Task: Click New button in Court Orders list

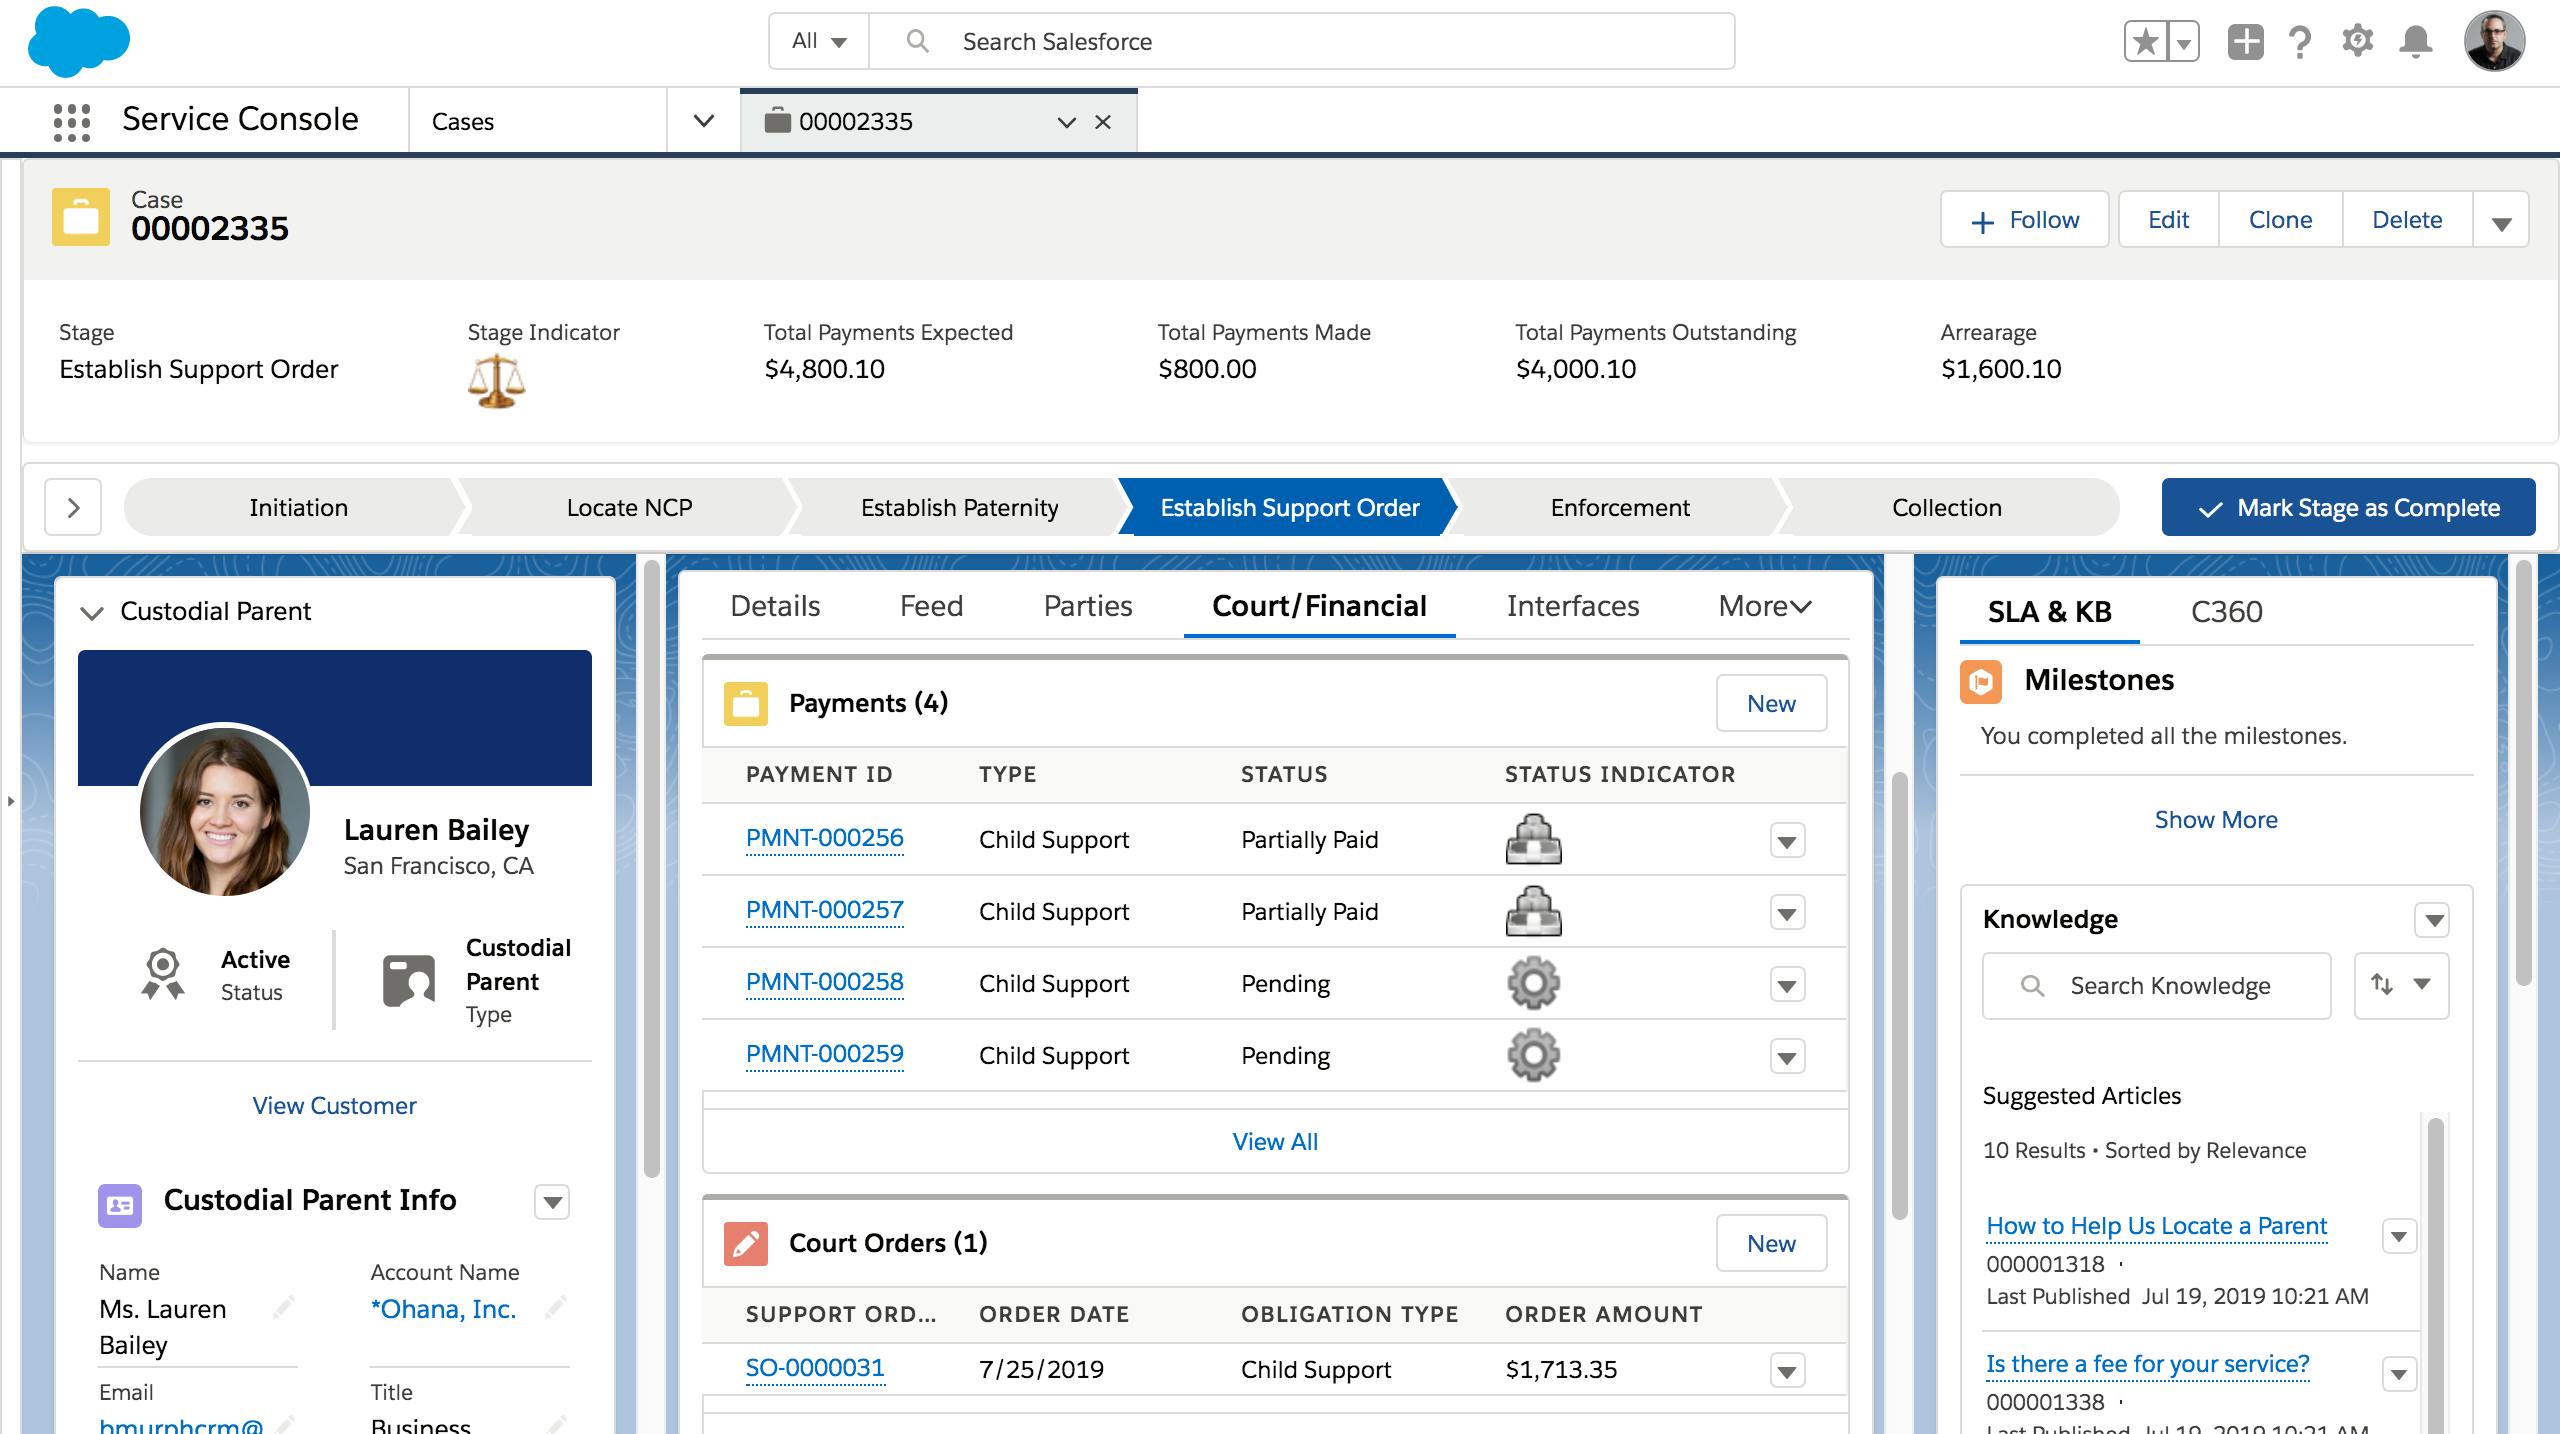Action: pyautogui.click(x=1771, y=1244)
